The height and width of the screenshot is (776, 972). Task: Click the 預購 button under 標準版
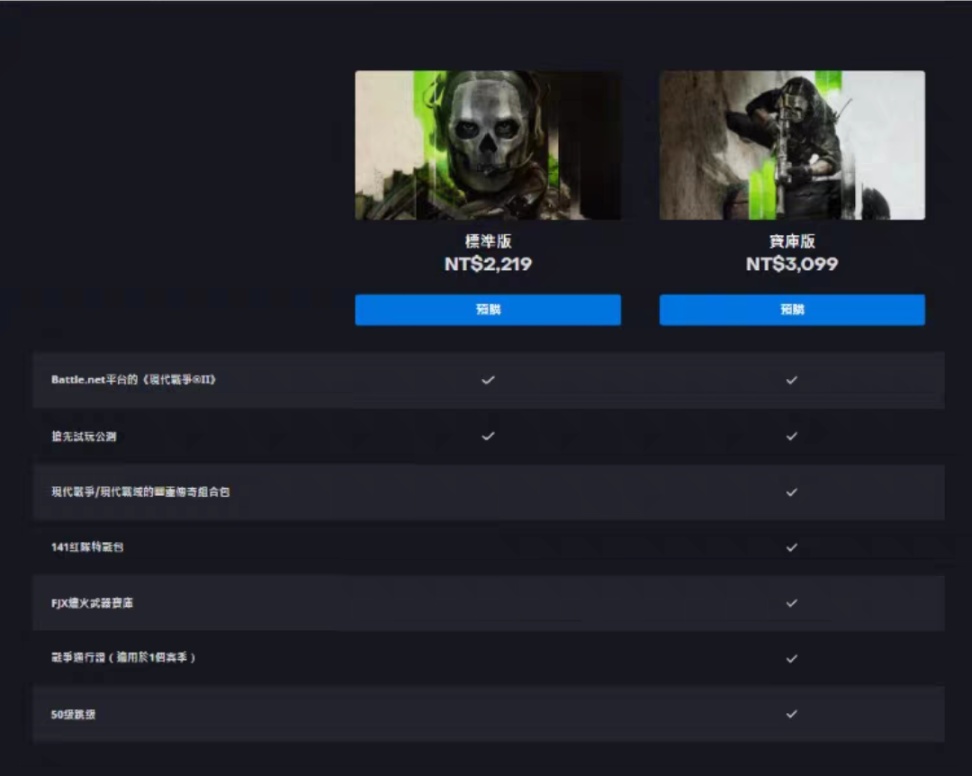point(488,309)
